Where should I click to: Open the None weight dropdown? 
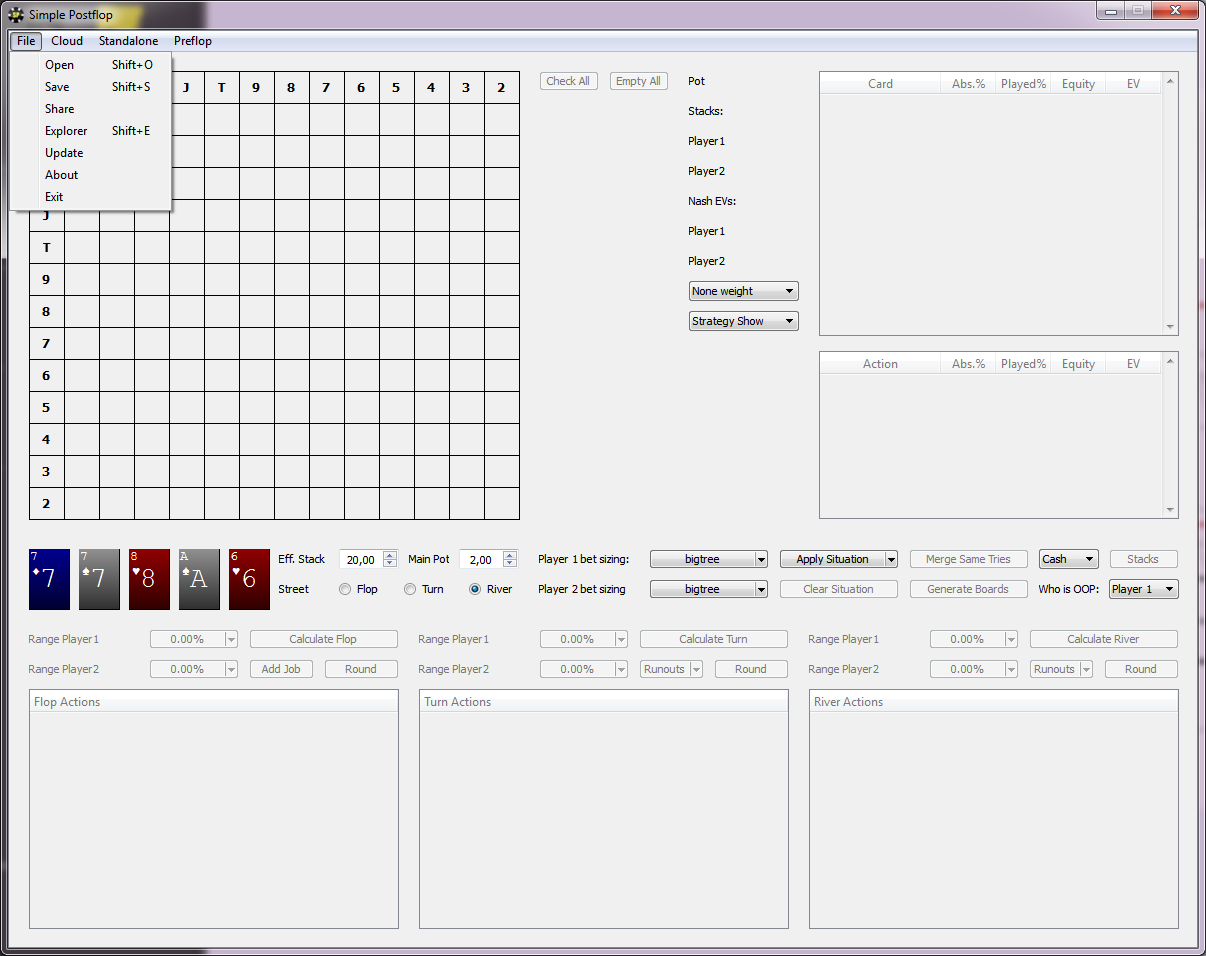743,291
